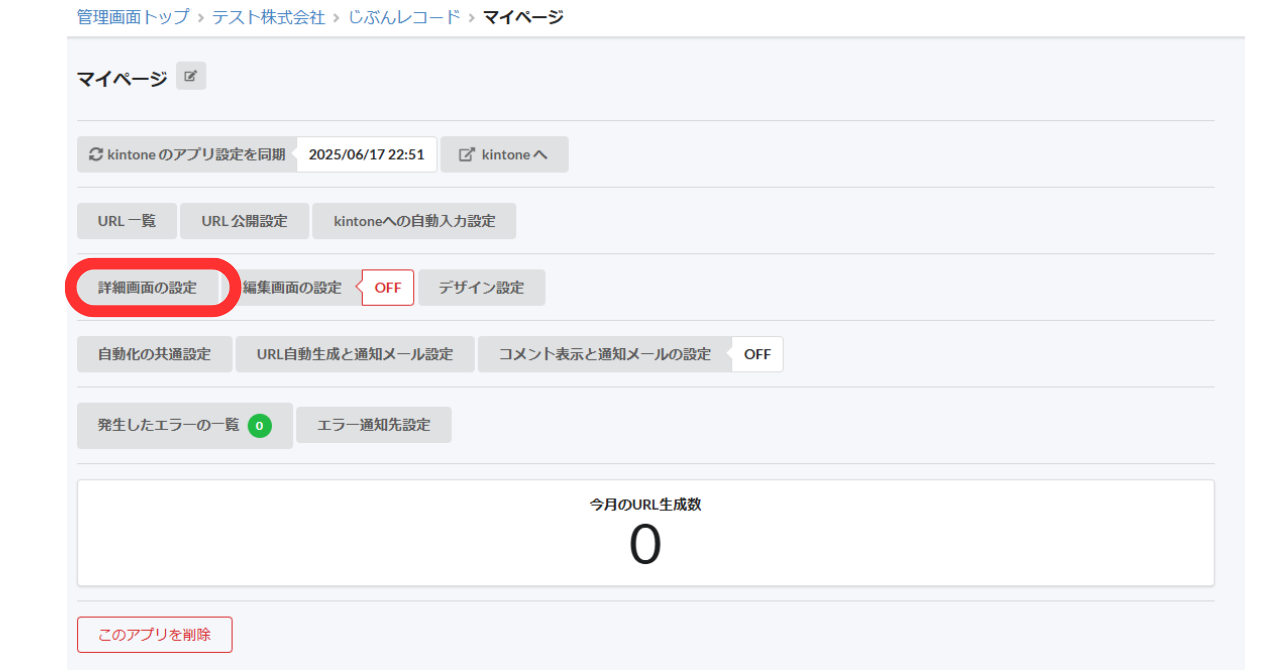This screenshot has width=1280, height=670.
Task: Click the edit icon next to マイページ heading
Action: pos(191,76)
